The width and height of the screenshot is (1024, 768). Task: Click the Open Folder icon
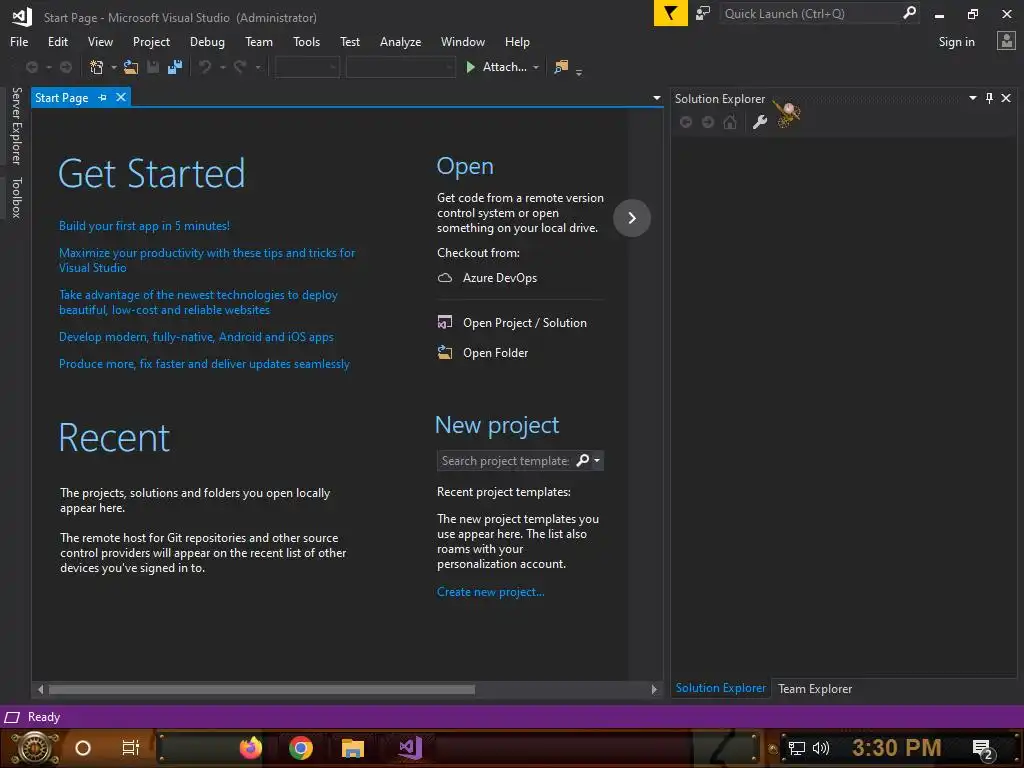pos(445,352)
